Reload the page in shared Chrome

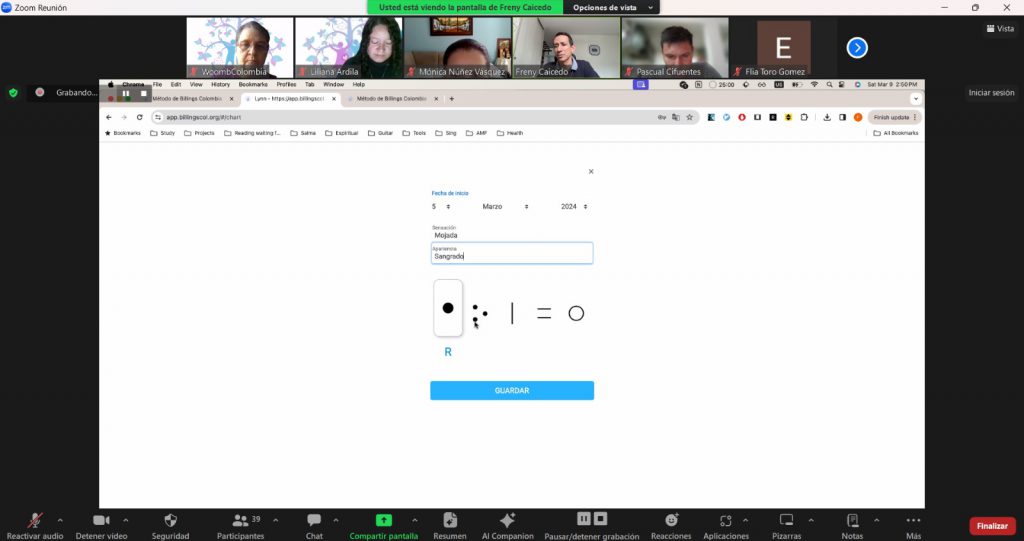tap(139, 118)
